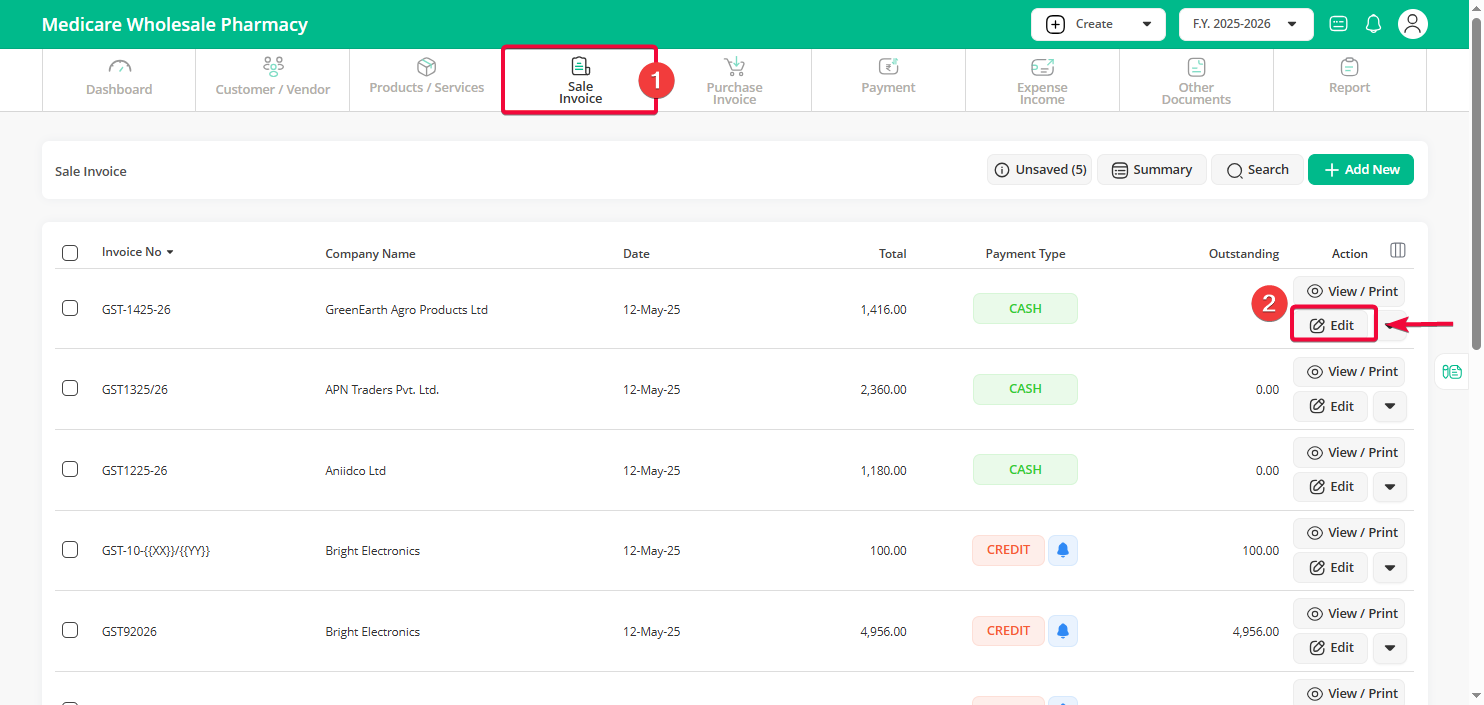1484x705 pixels.
Task: Click reminder bell for GST-10-{{XX}}/{{YY}}
Action: pyautogui.click(x=1063, y=550)
